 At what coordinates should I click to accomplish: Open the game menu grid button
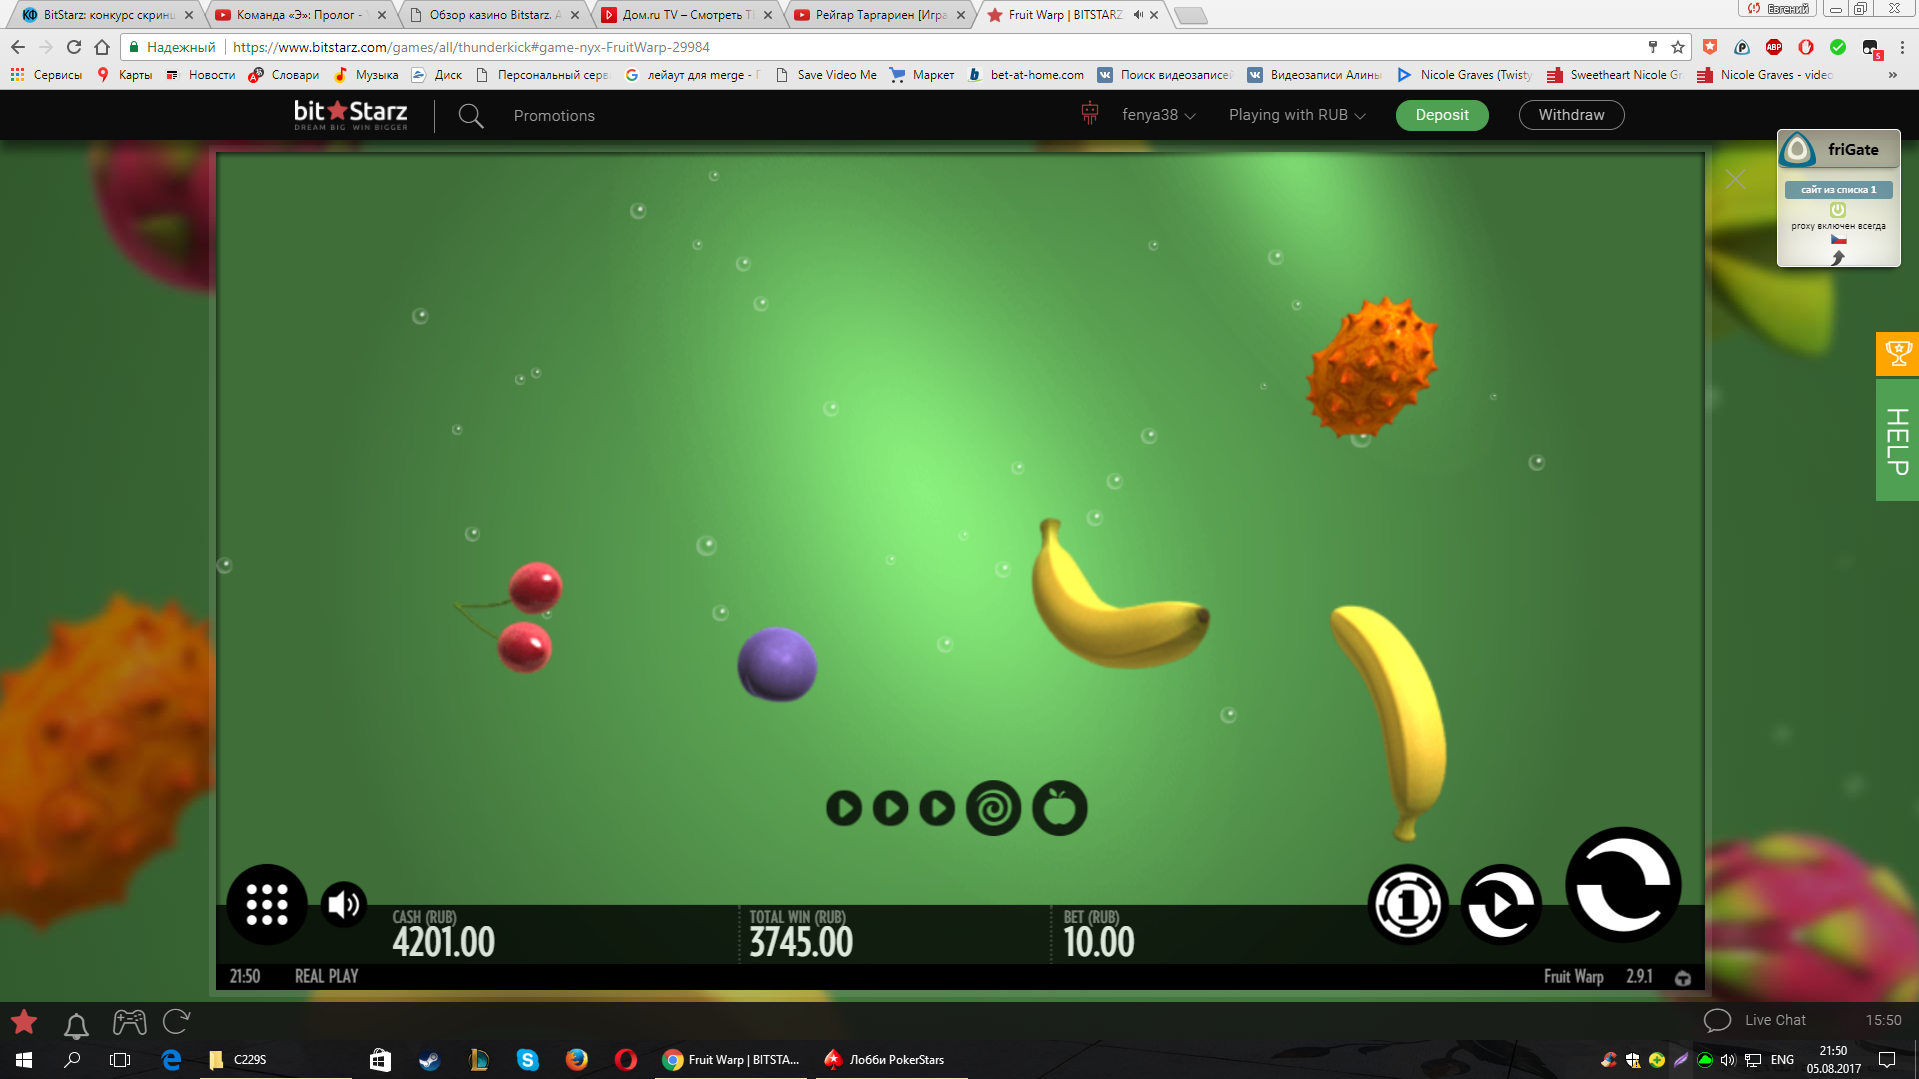267,905
